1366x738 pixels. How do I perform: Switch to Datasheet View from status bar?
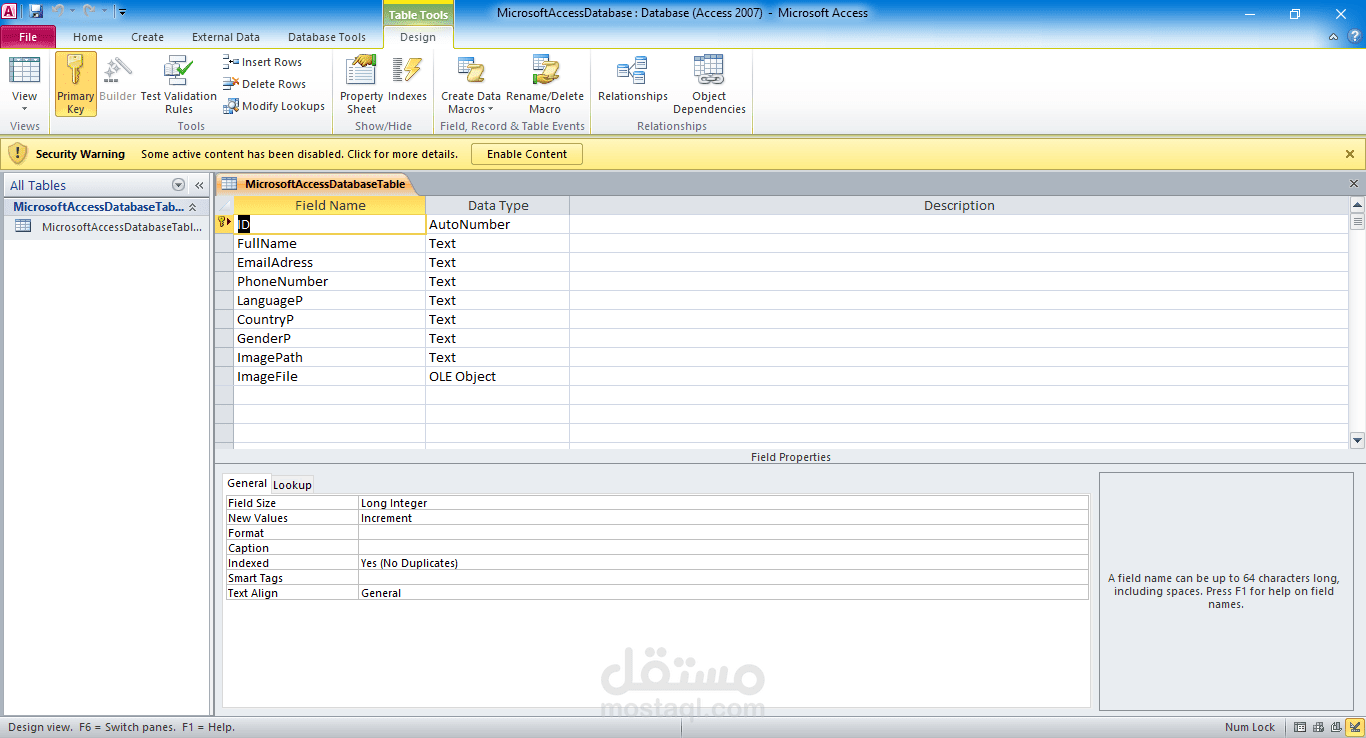pyautogui.click(x=1300, y=727)
